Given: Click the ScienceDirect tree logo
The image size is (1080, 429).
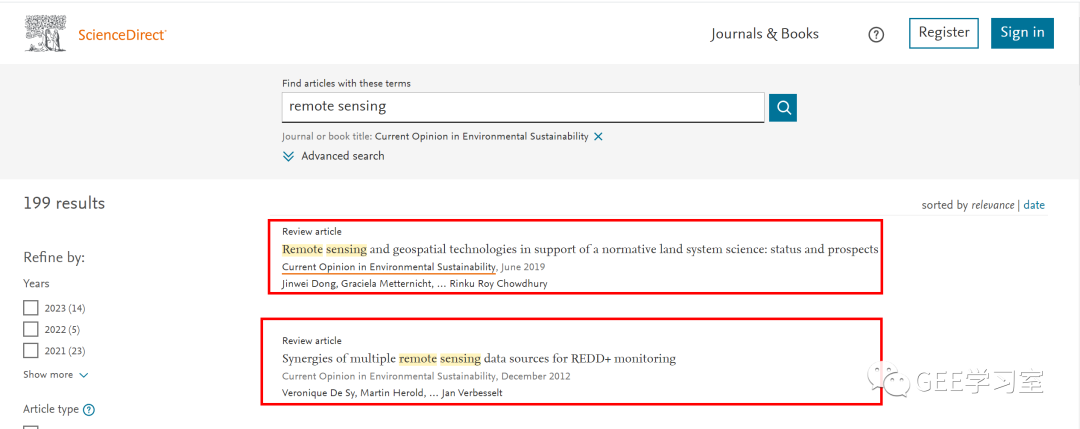Looking at the screenshot, I should pyautogui.click(x=47, y=34).
